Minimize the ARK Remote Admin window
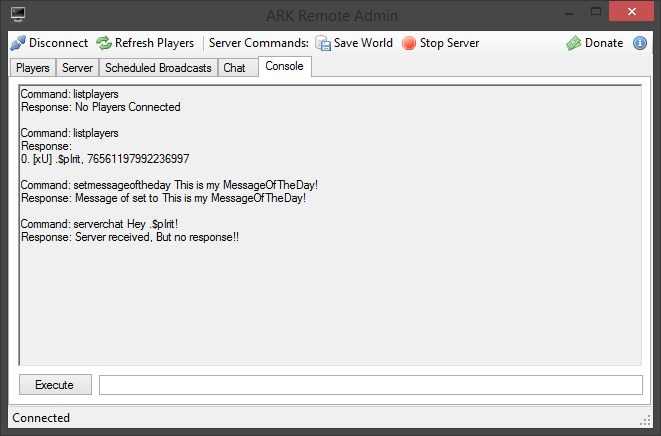 click(x=569, y=12)
